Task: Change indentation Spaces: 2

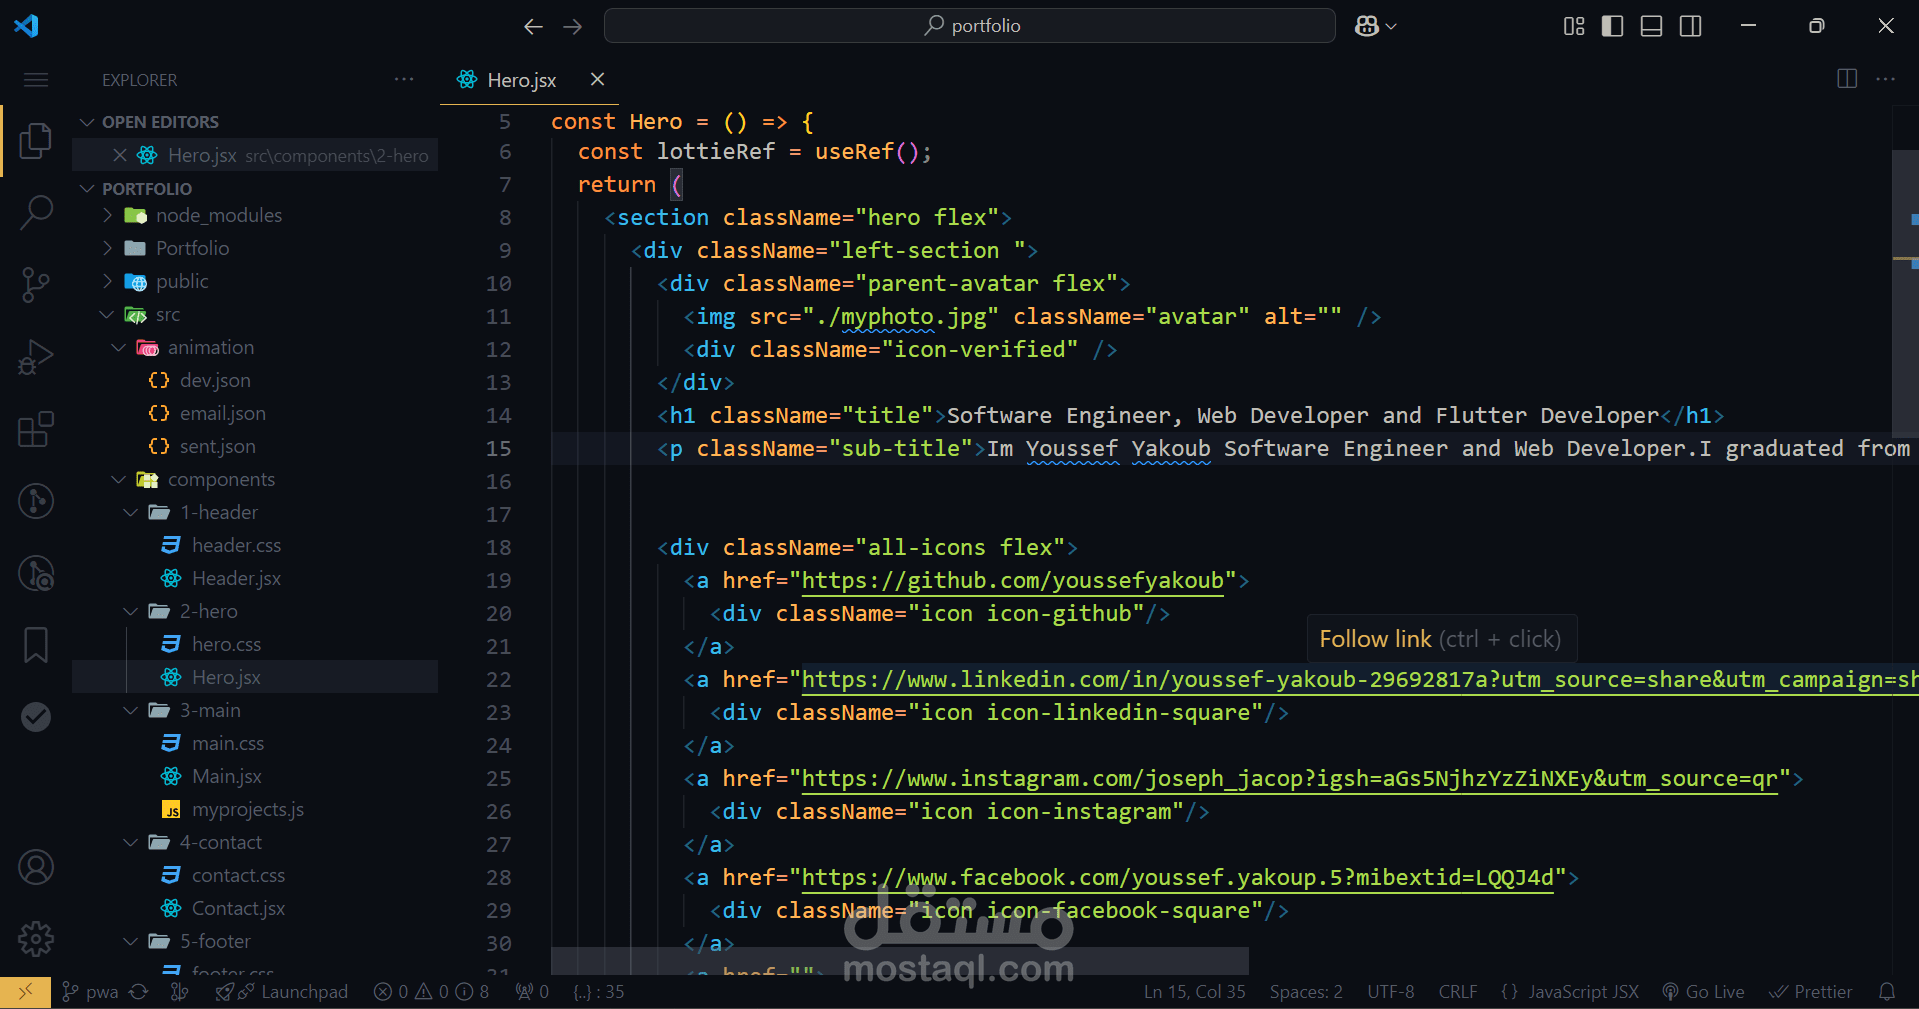Action: tap(1306, 992)
